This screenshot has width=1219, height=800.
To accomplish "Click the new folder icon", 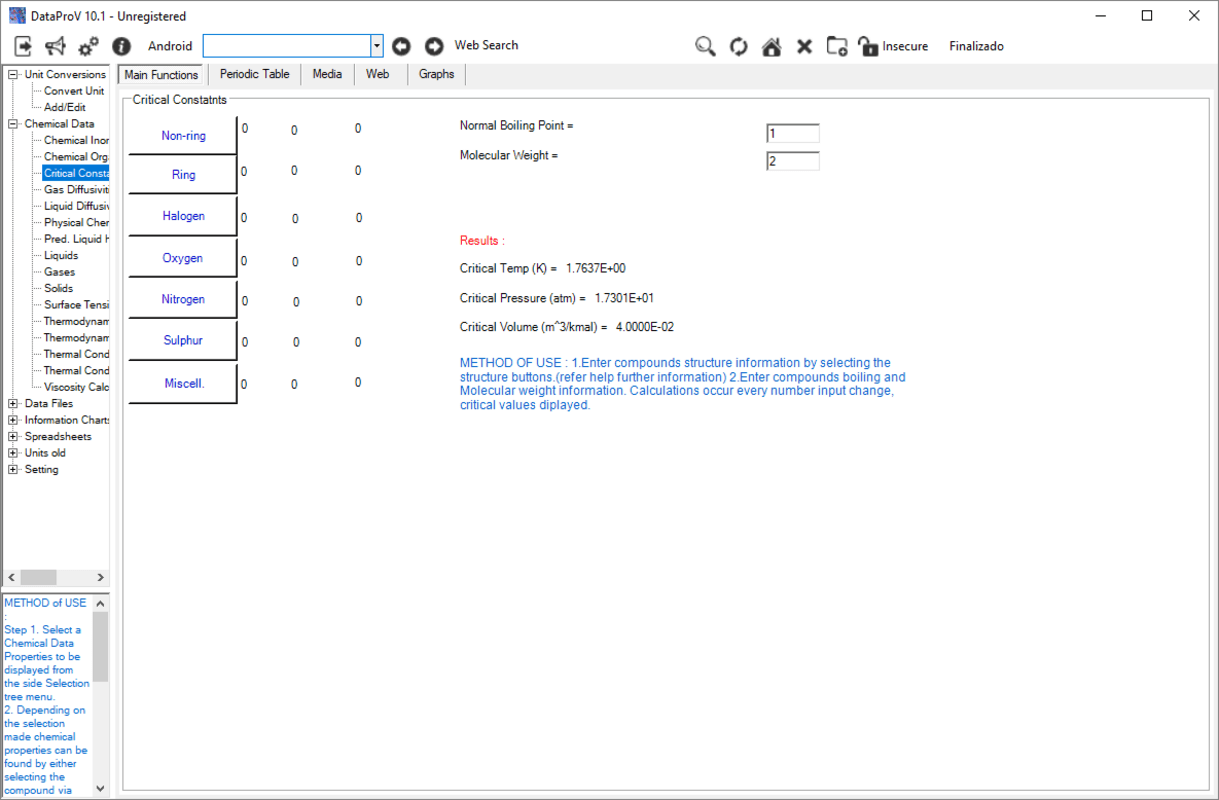I will [x=837, y=46].
